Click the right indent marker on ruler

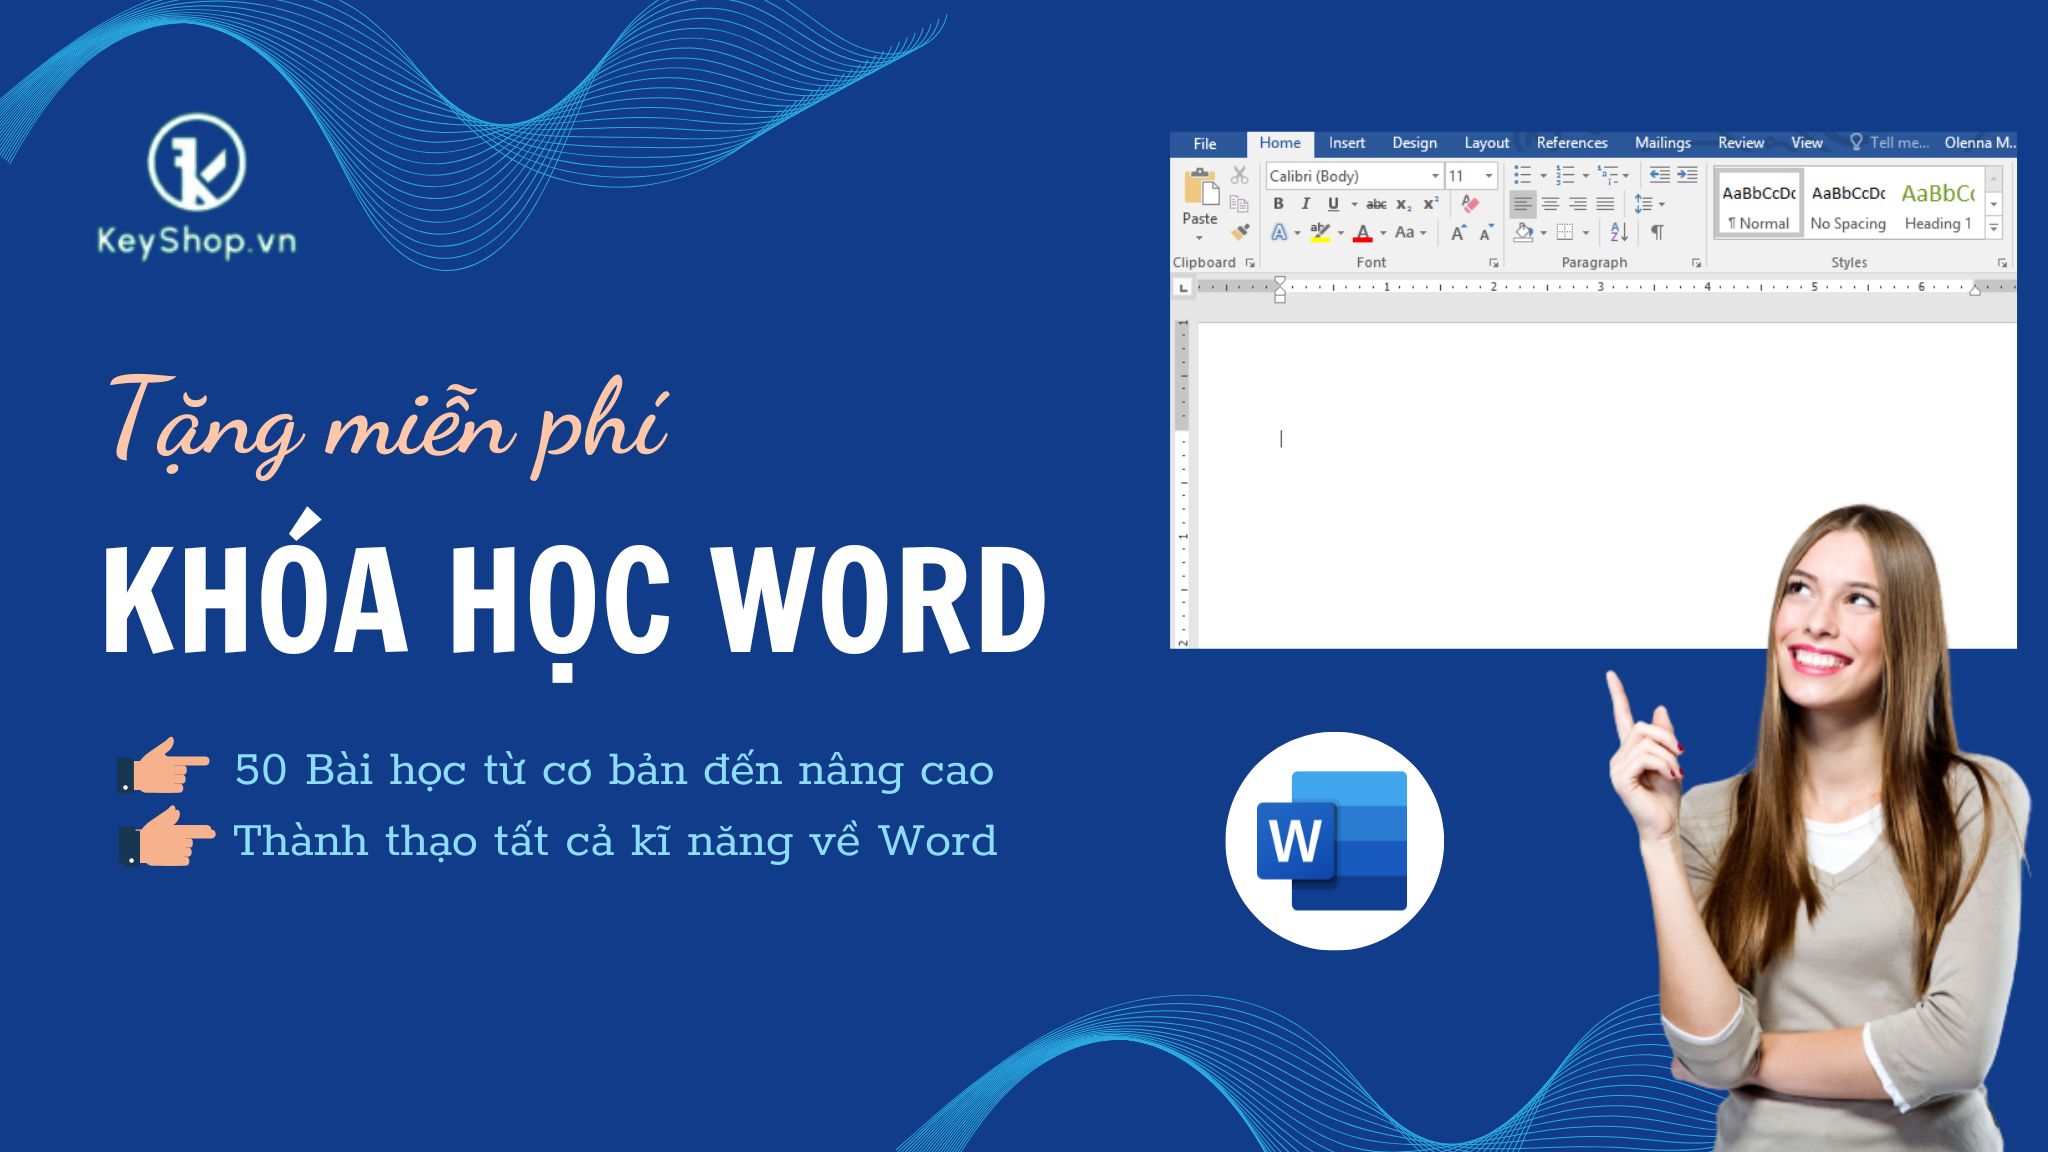pyautogui.click(x=1974, y=290)
